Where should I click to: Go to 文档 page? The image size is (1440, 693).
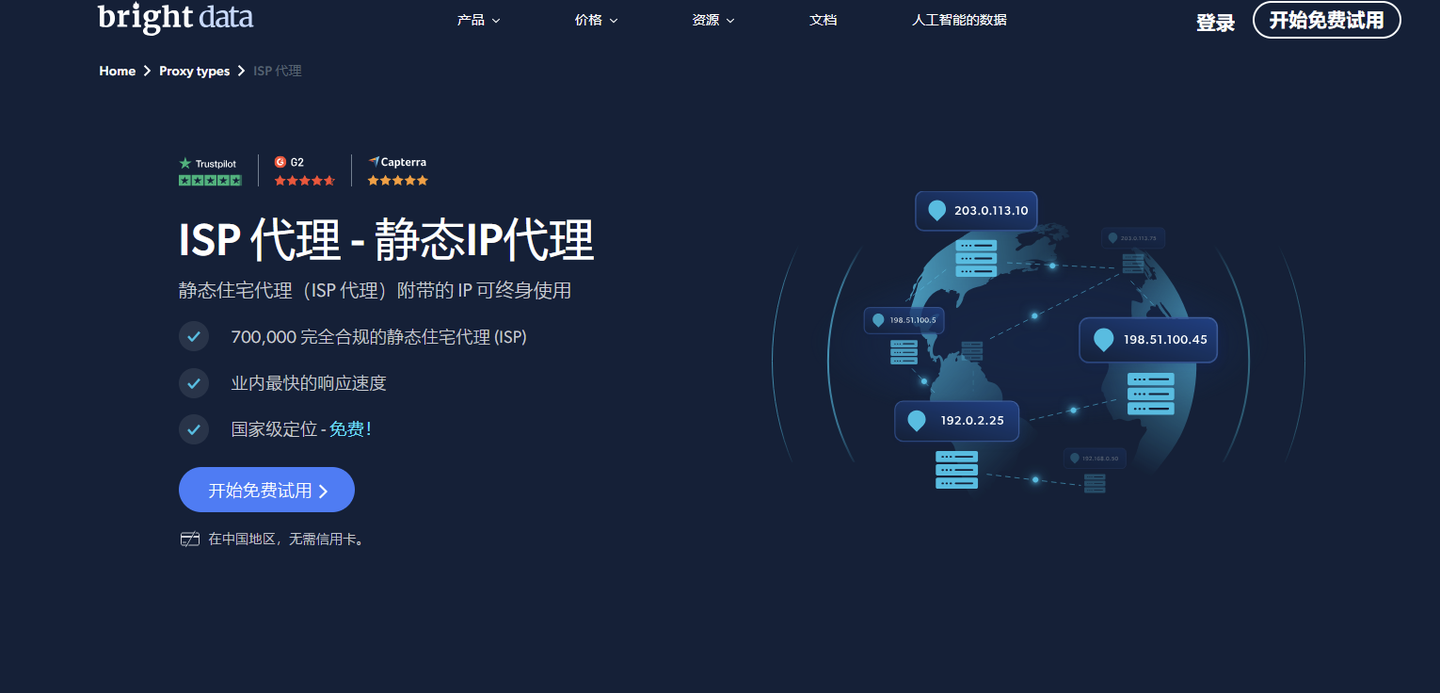pos(823,20)
